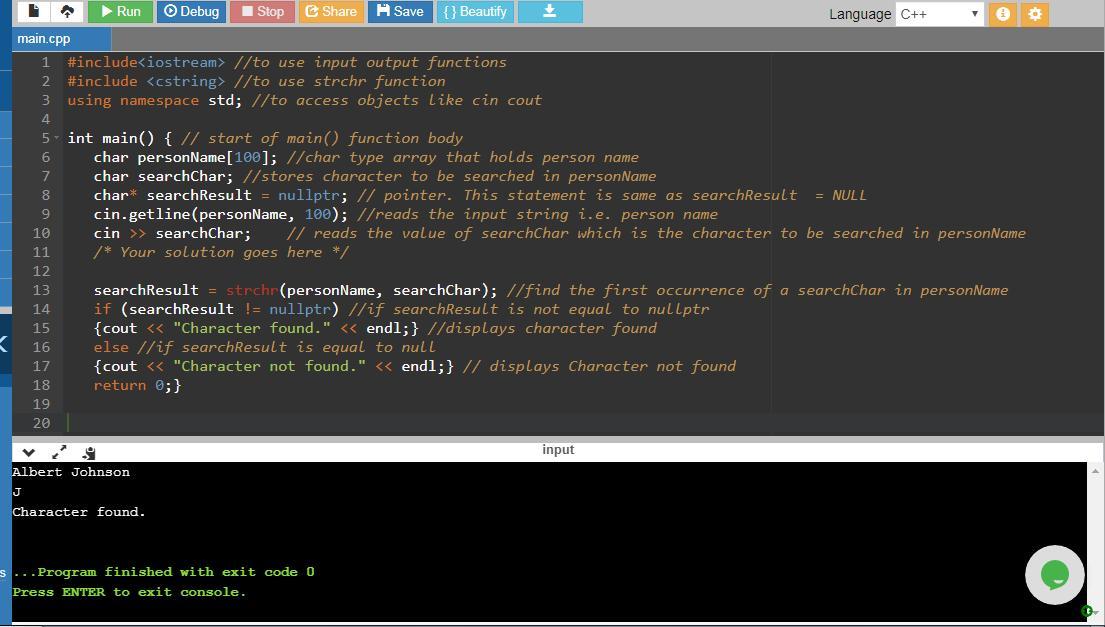
Task: Click the upload file cloud icon
Action: click(x=67, y=12)
